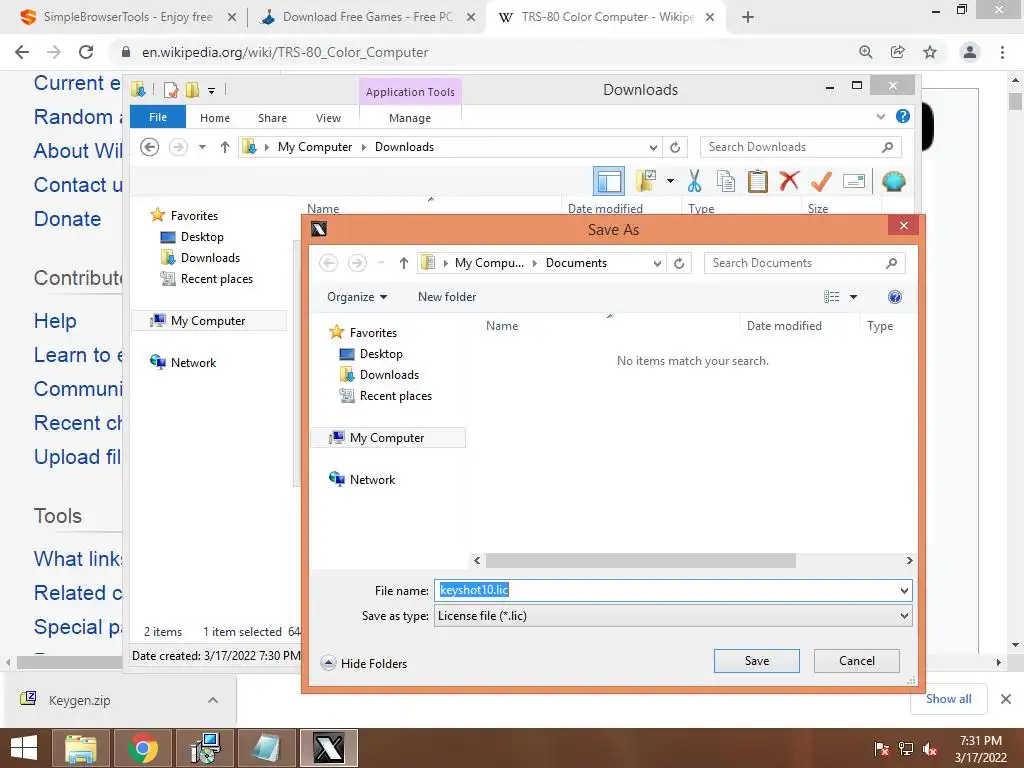
Task: Go up one level in Save As dialog
Action: coord(404,263)
